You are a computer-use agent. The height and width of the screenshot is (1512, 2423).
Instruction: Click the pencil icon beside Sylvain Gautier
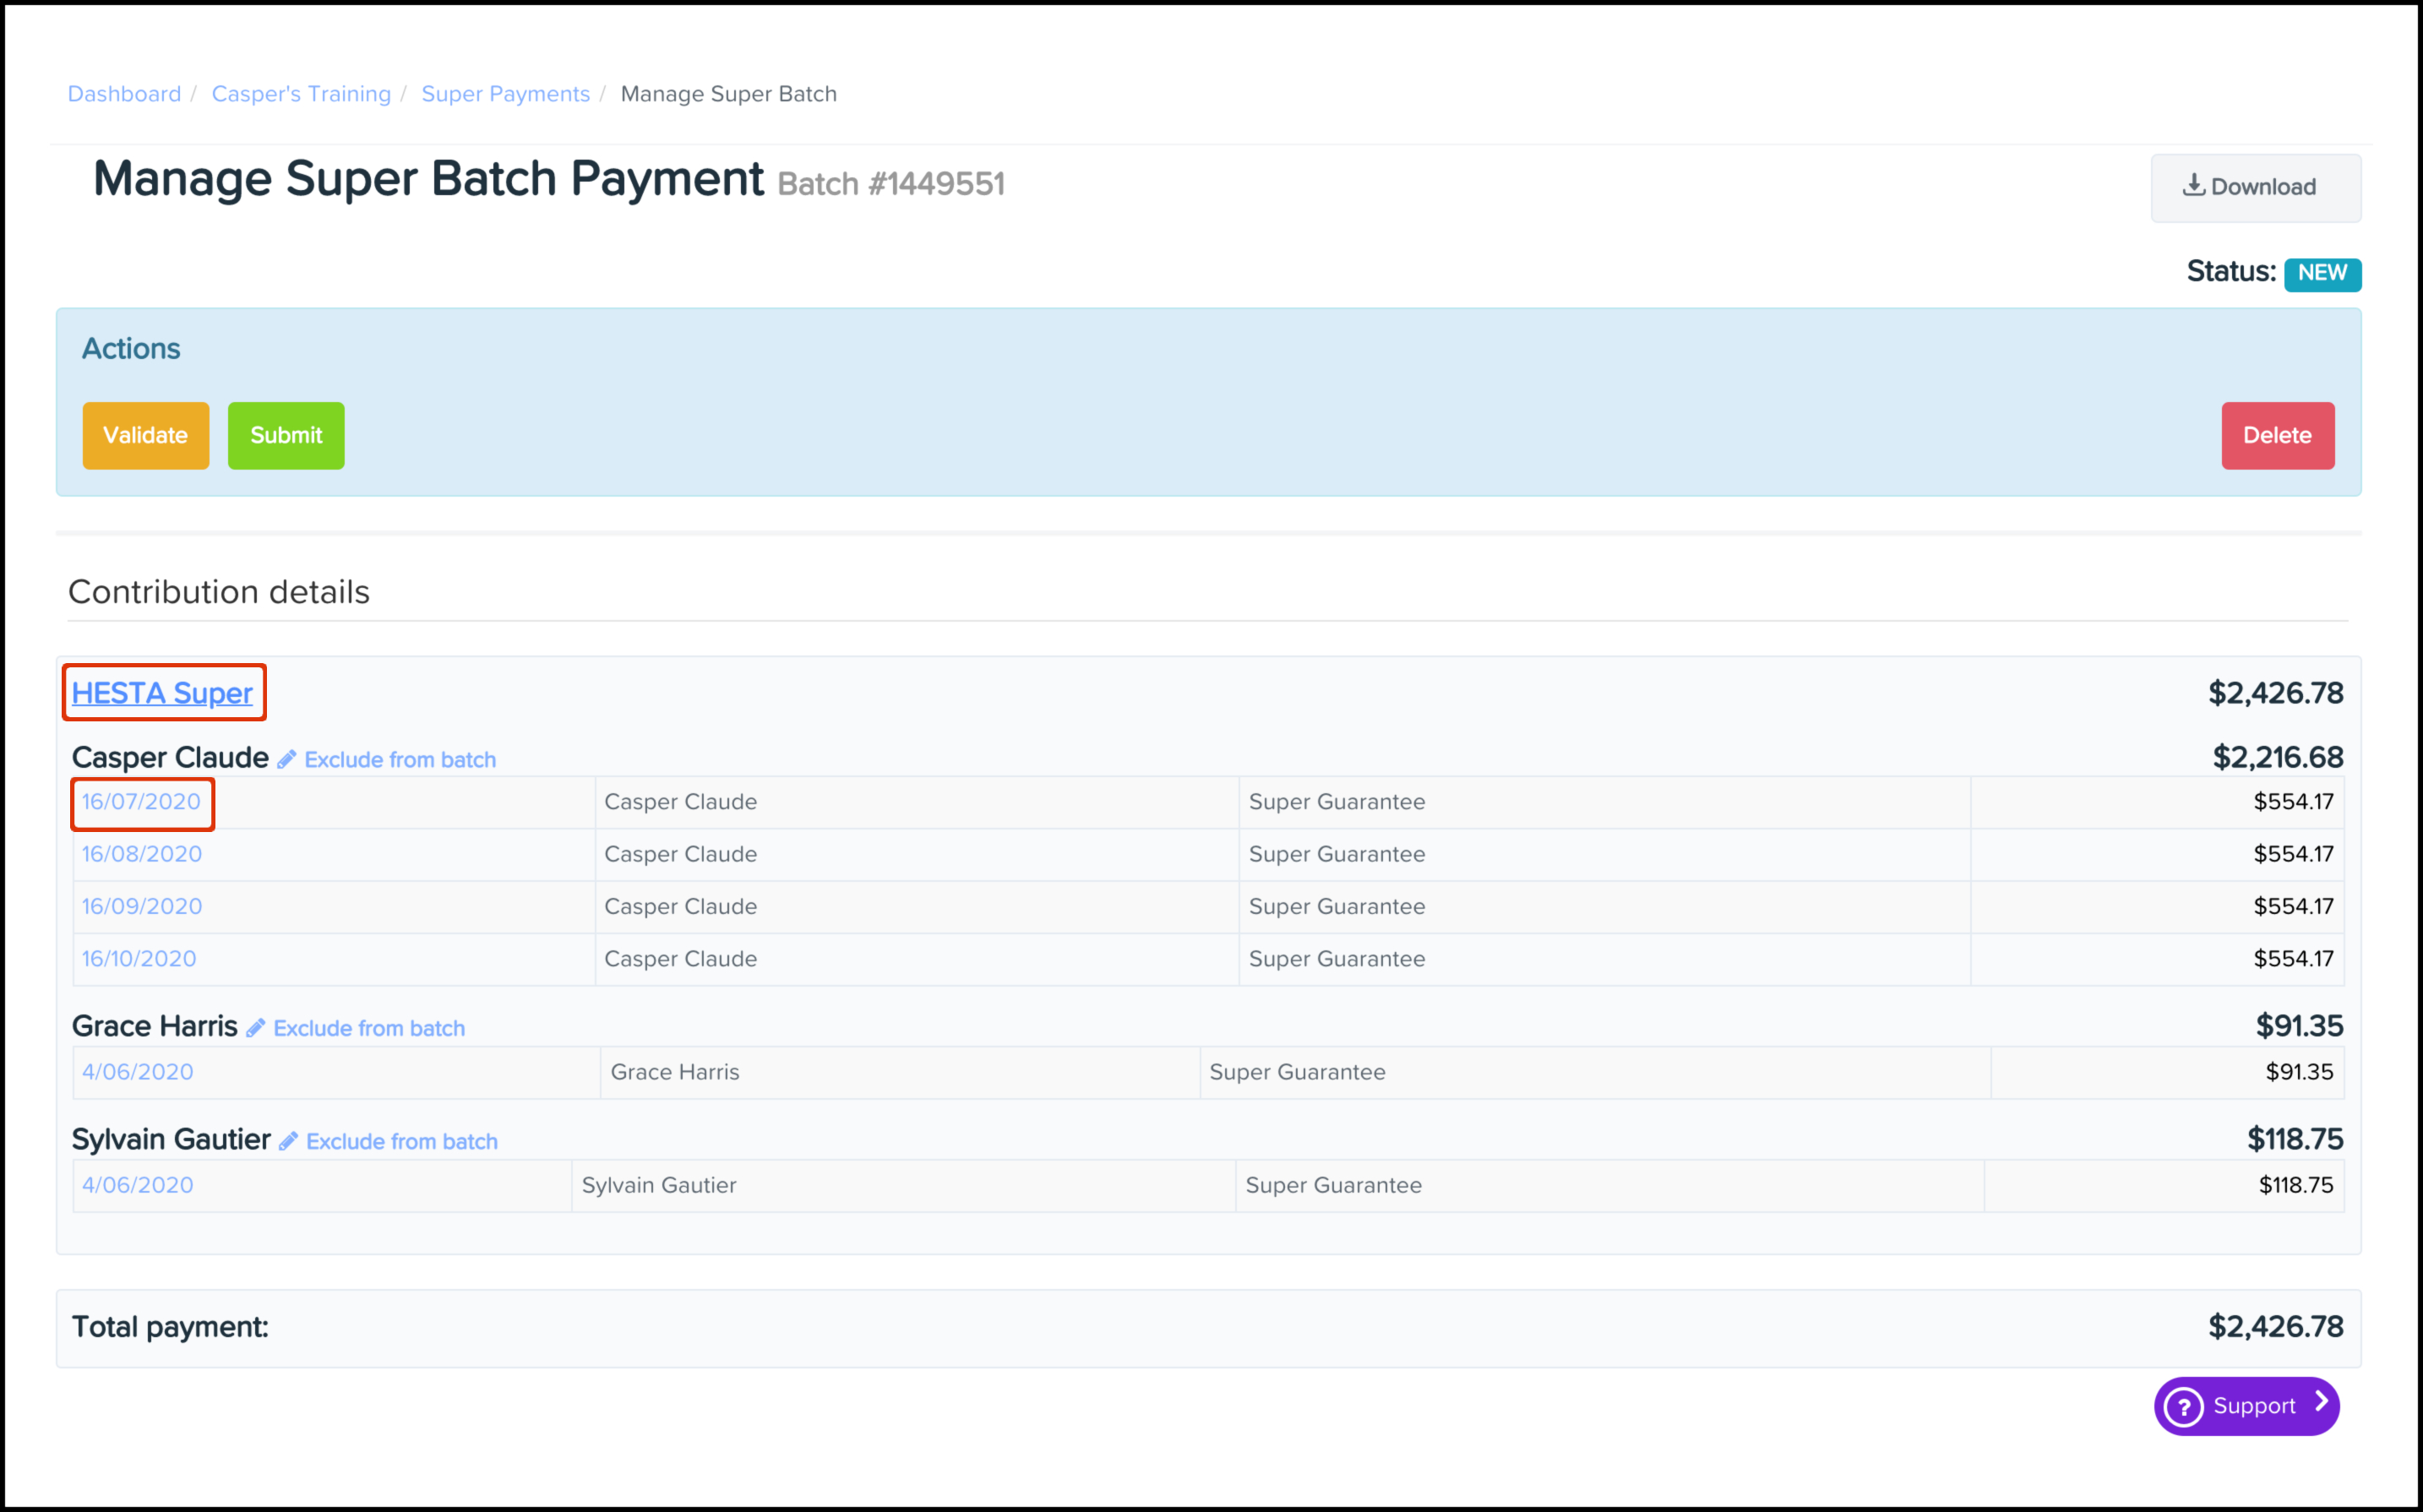(288, 1141)
